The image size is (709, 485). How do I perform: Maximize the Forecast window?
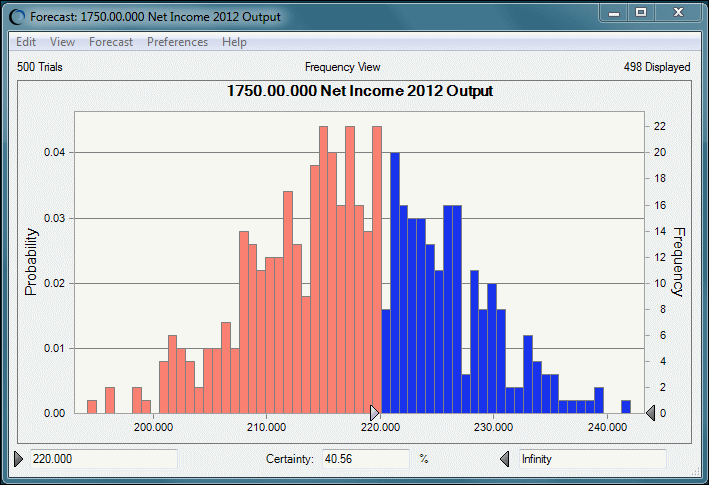[x=641, y=13]
